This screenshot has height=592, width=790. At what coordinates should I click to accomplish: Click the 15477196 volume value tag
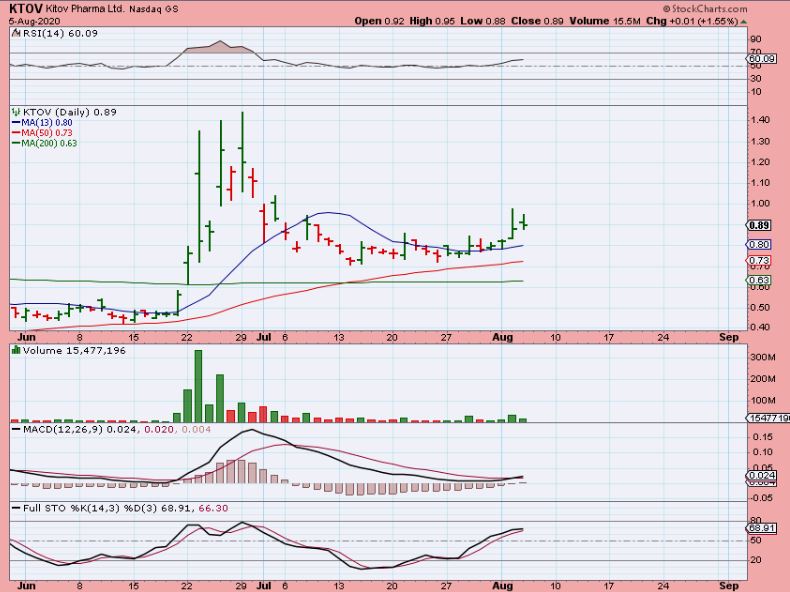[768, 418]
